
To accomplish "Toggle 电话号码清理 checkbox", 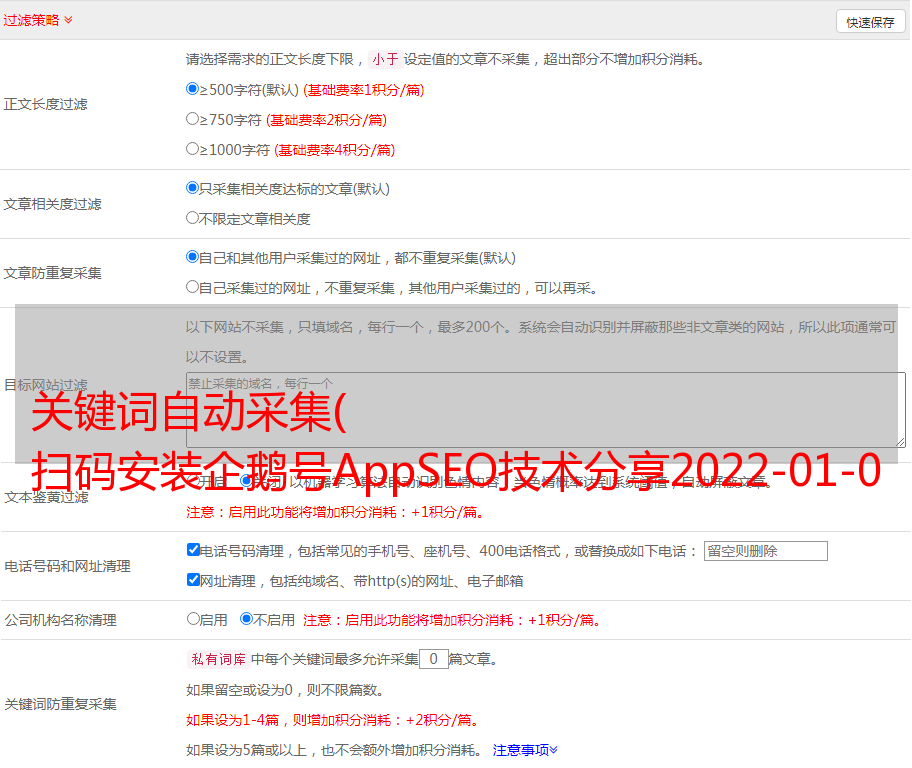I will 193,550.
